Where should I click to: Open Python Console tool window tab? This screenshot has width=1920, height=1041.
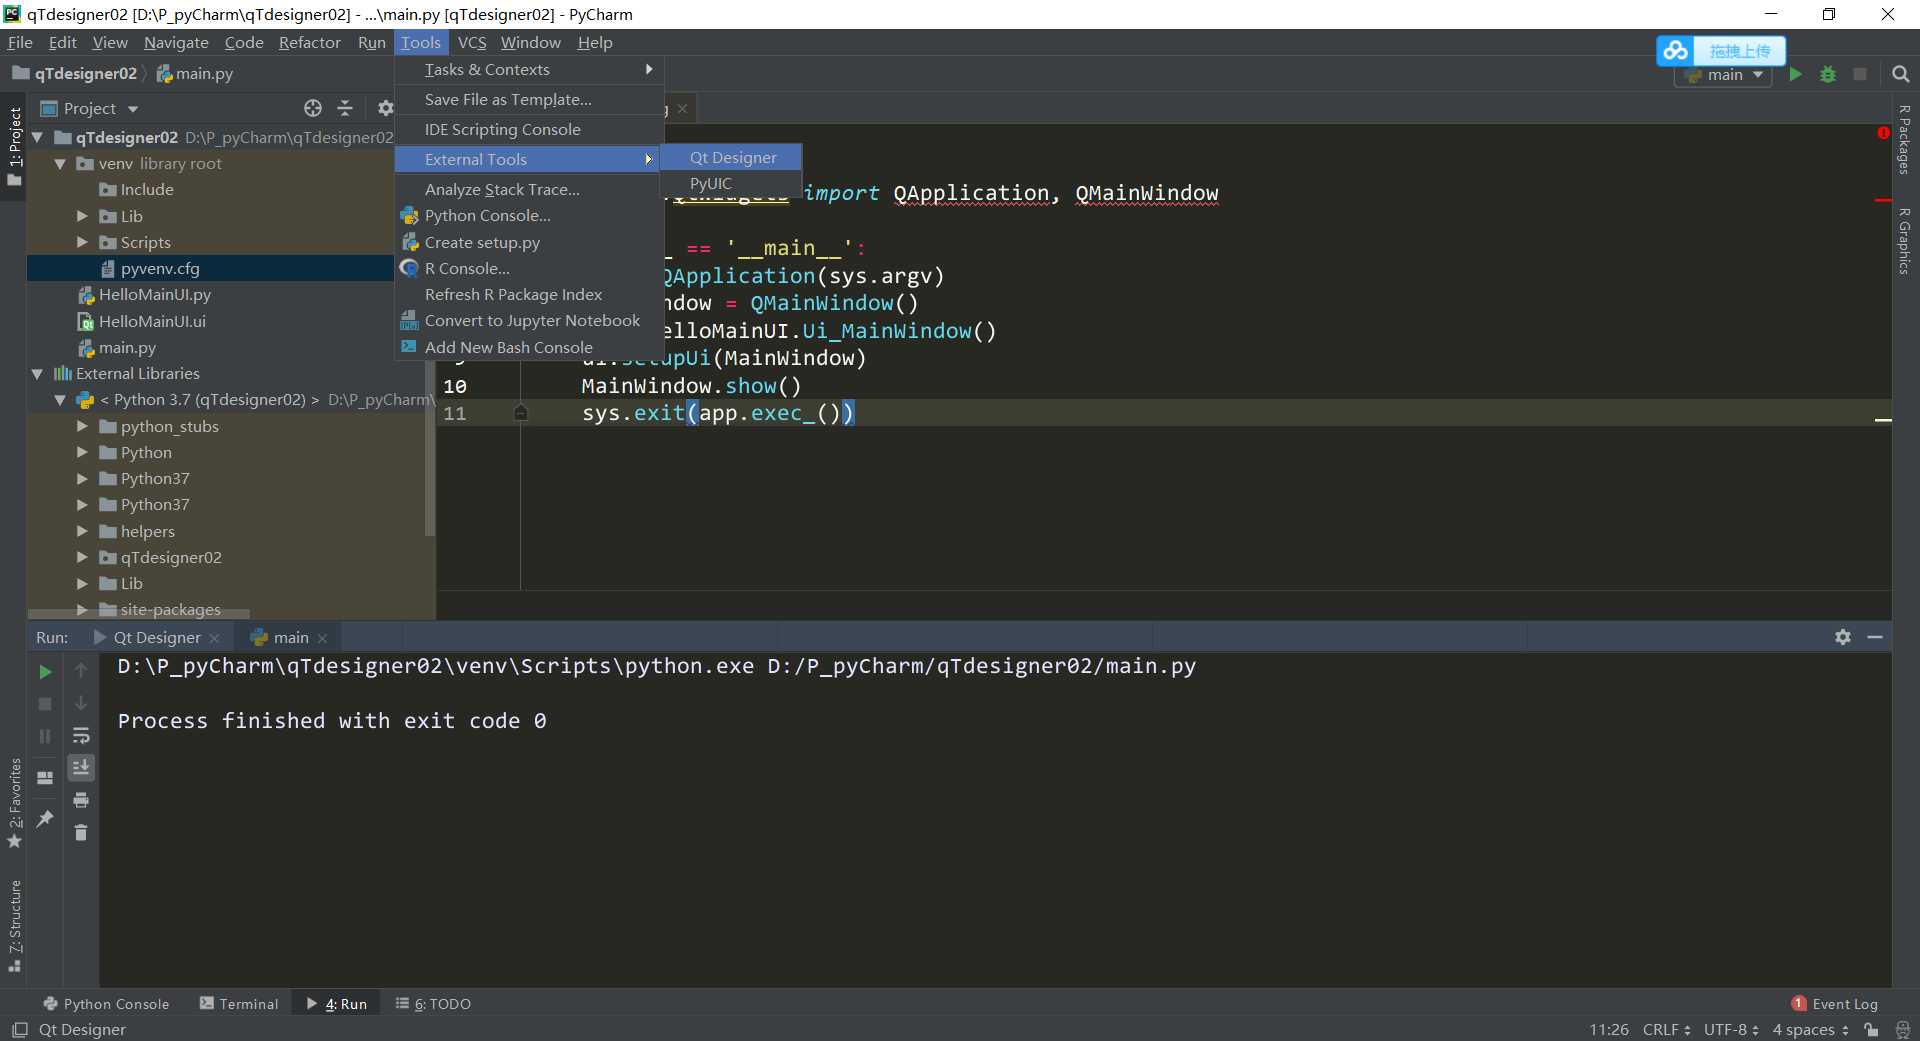pyautogui.click(x=106, y=1004)
